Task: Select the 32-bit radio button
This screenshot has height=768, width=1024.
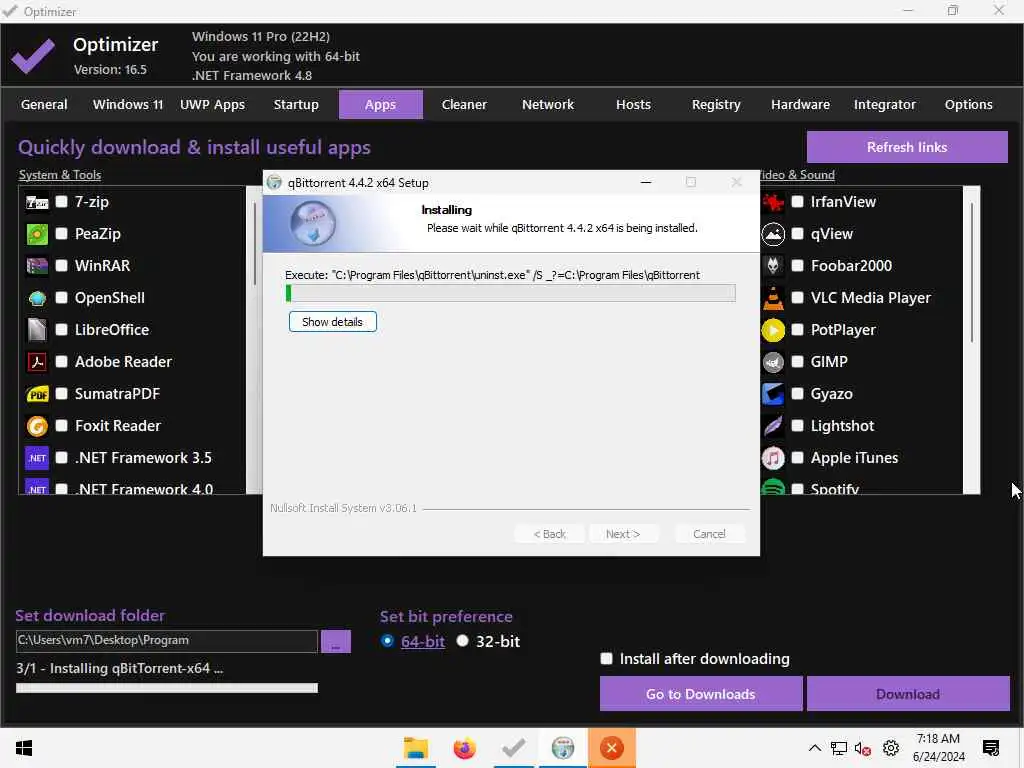Action: coord(462,641)
